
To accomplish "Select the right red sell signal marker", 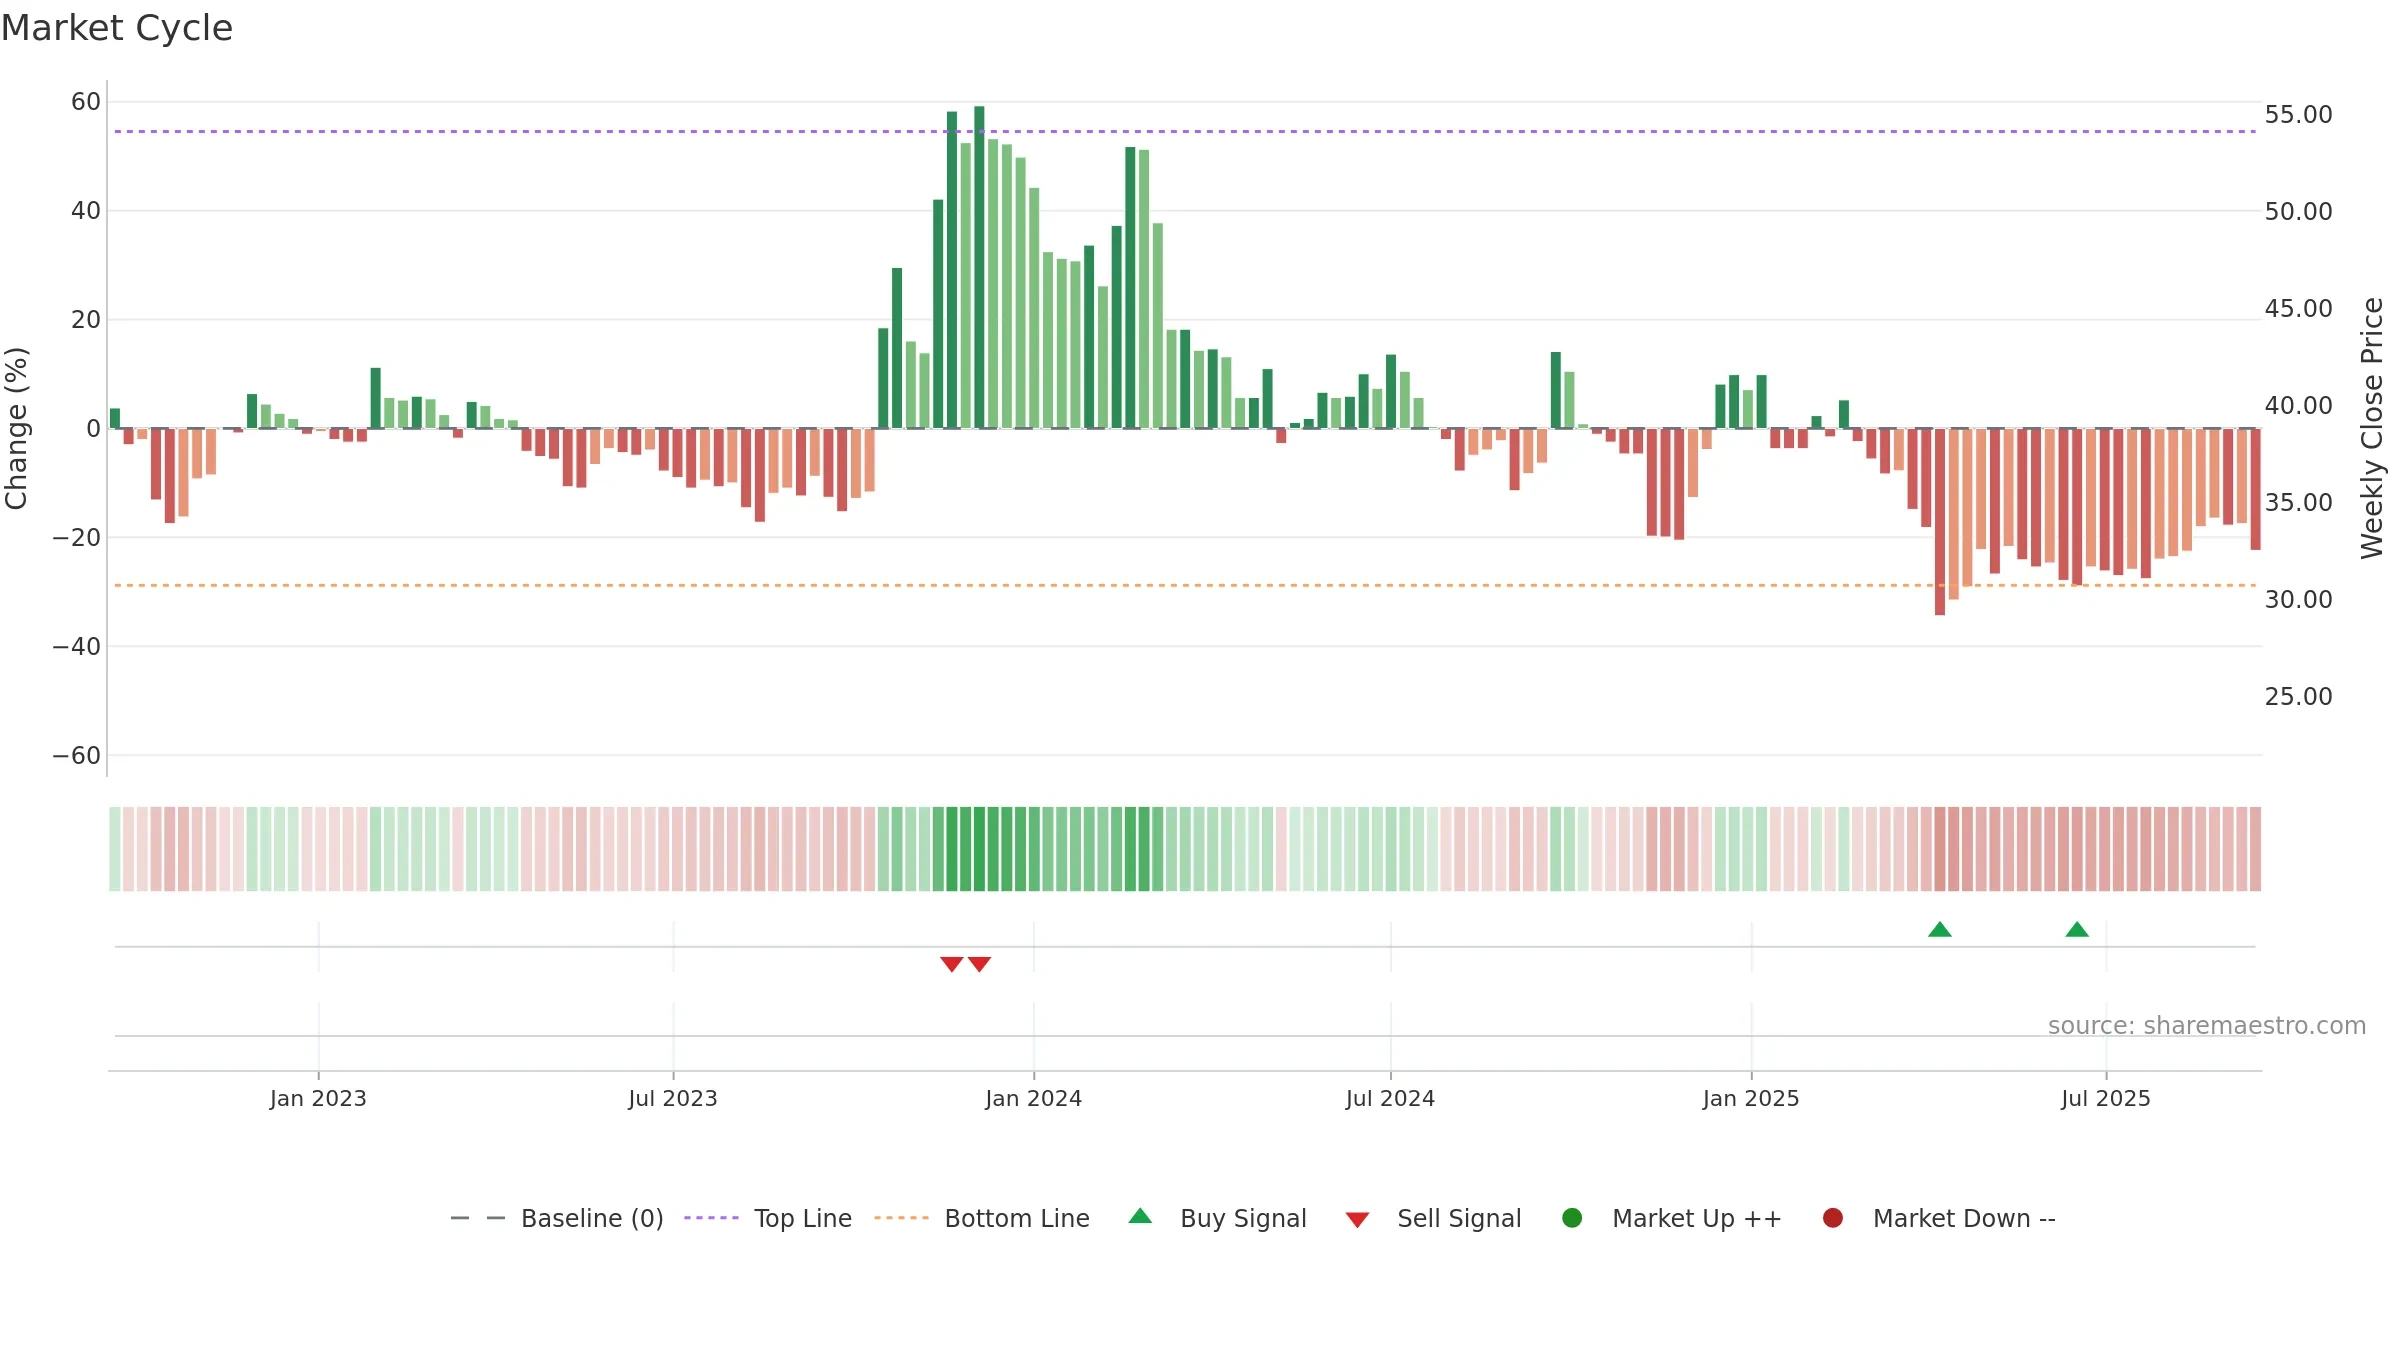I will (x=980, y=964).
